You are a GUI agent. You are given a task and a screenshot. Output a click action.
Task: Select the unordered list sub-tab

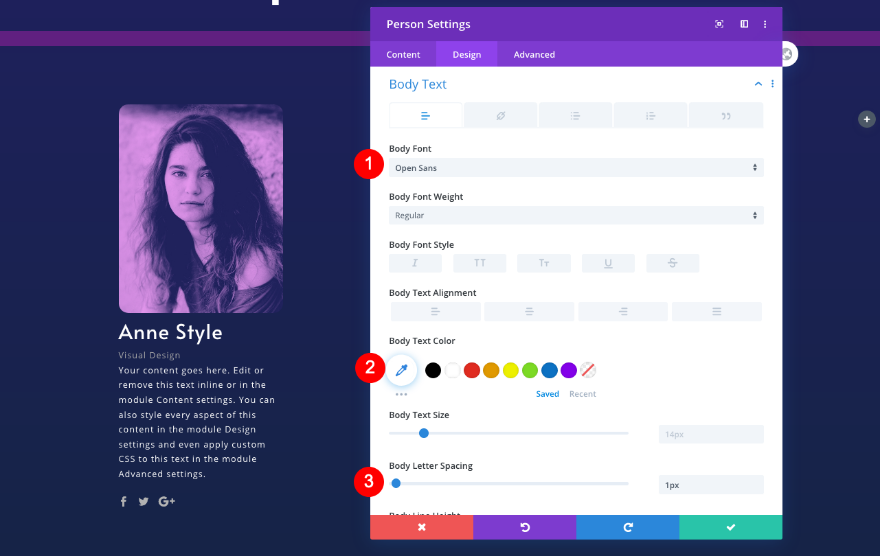click(575, 116)
